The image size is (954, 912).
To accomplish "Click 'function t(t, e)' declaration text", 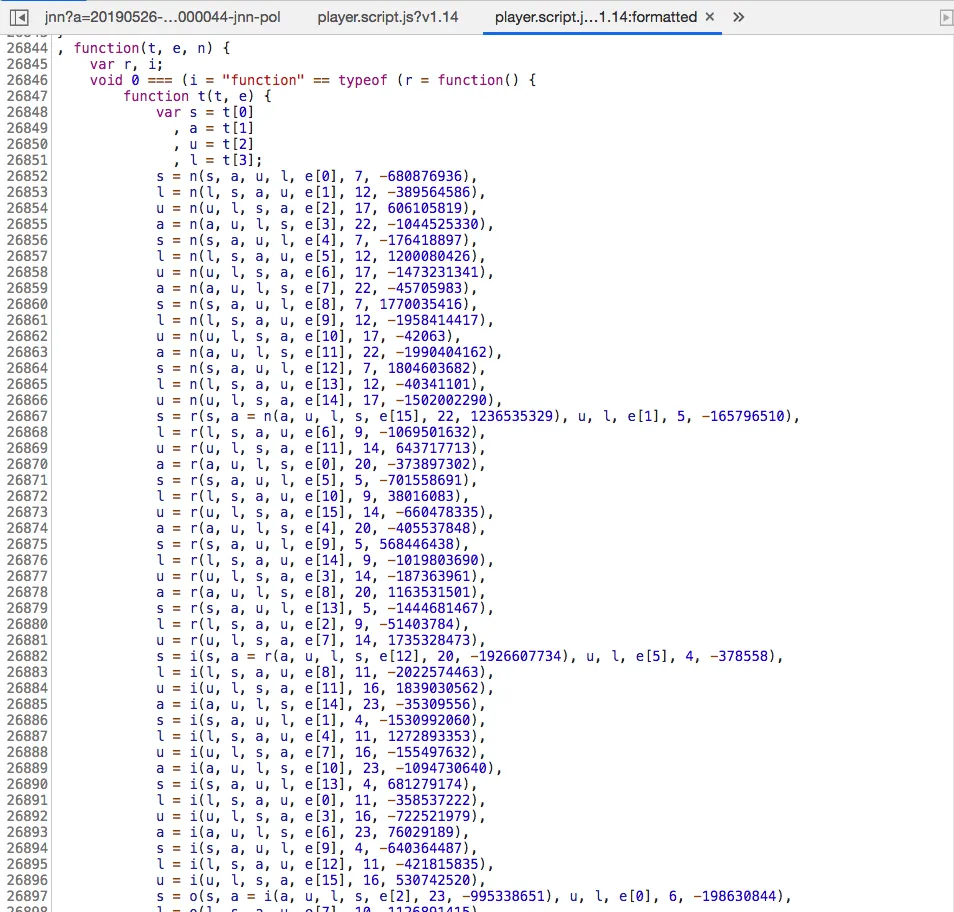I will [189, 96].
